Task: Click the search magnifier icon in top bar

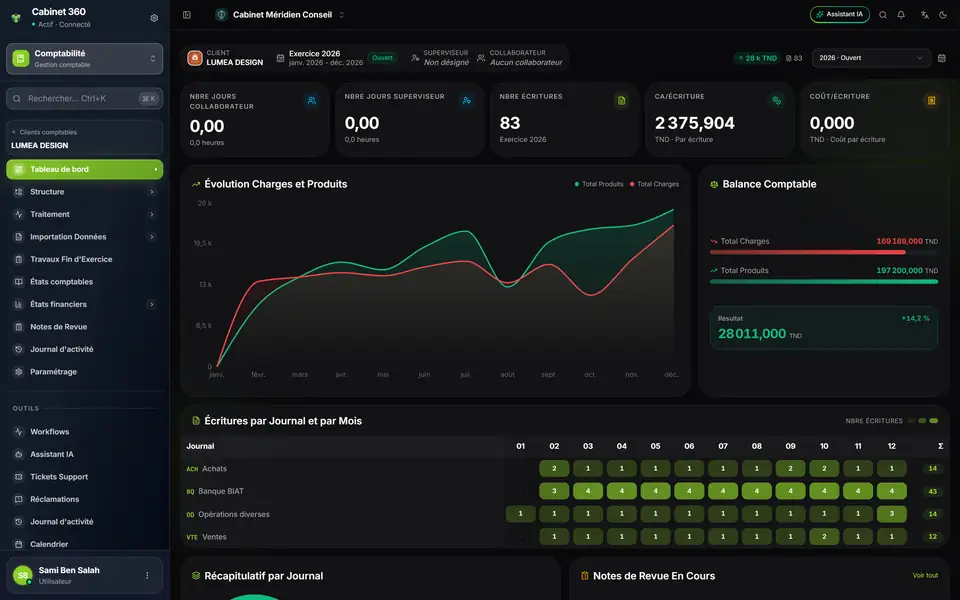Action: [x=883, y=15]
